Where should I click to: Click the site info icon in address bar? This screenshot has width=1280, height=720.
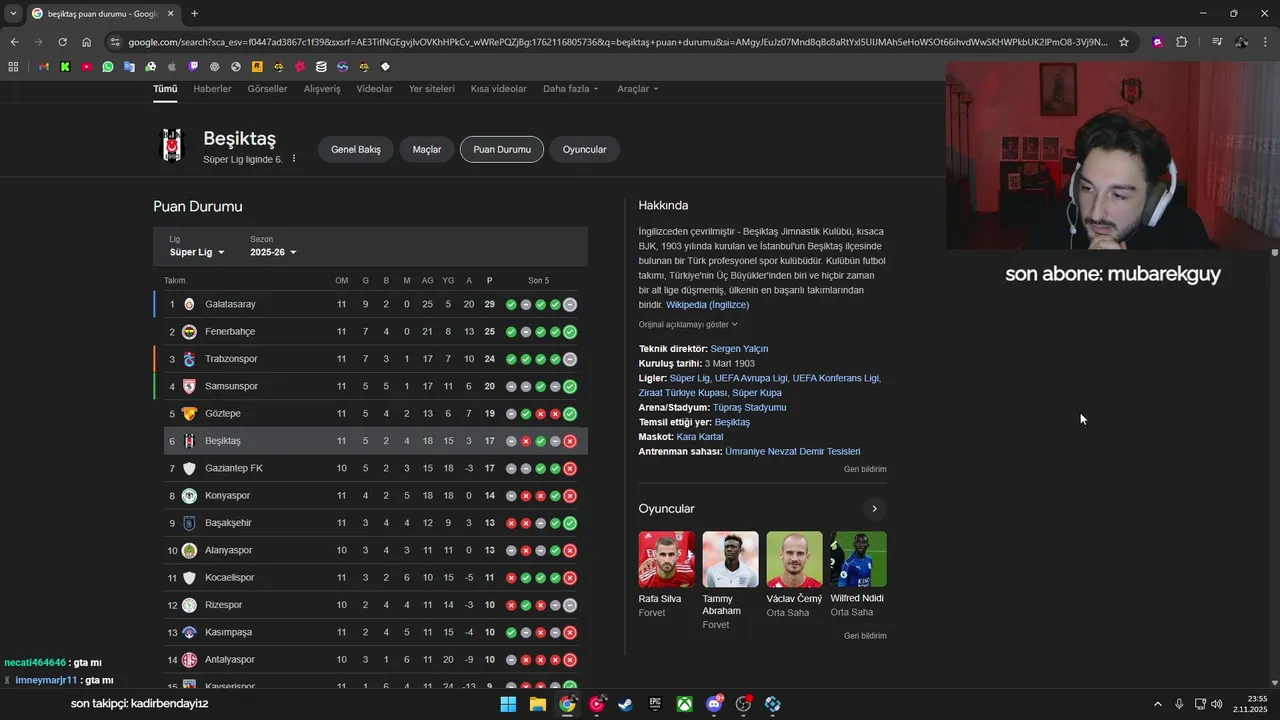click(x=115, y=42)
